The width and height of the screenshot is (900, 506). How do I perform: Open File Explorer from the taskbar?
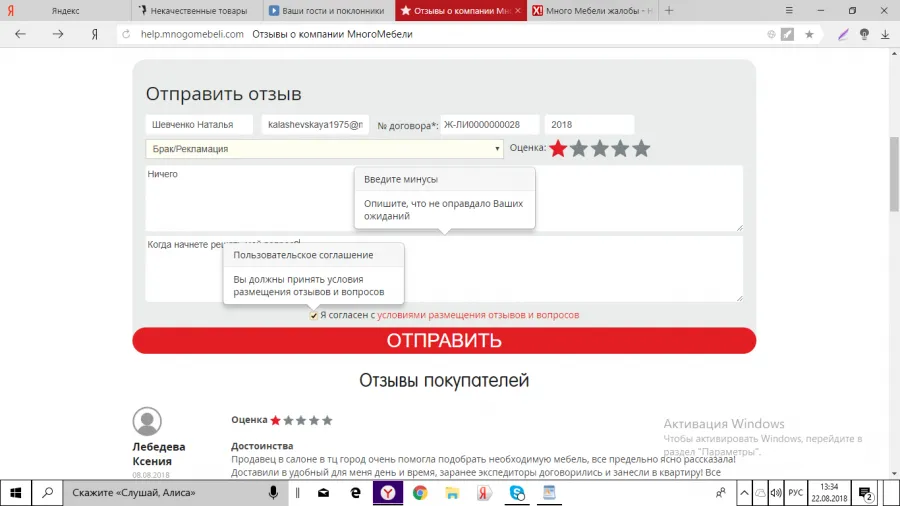click(452, 492)
